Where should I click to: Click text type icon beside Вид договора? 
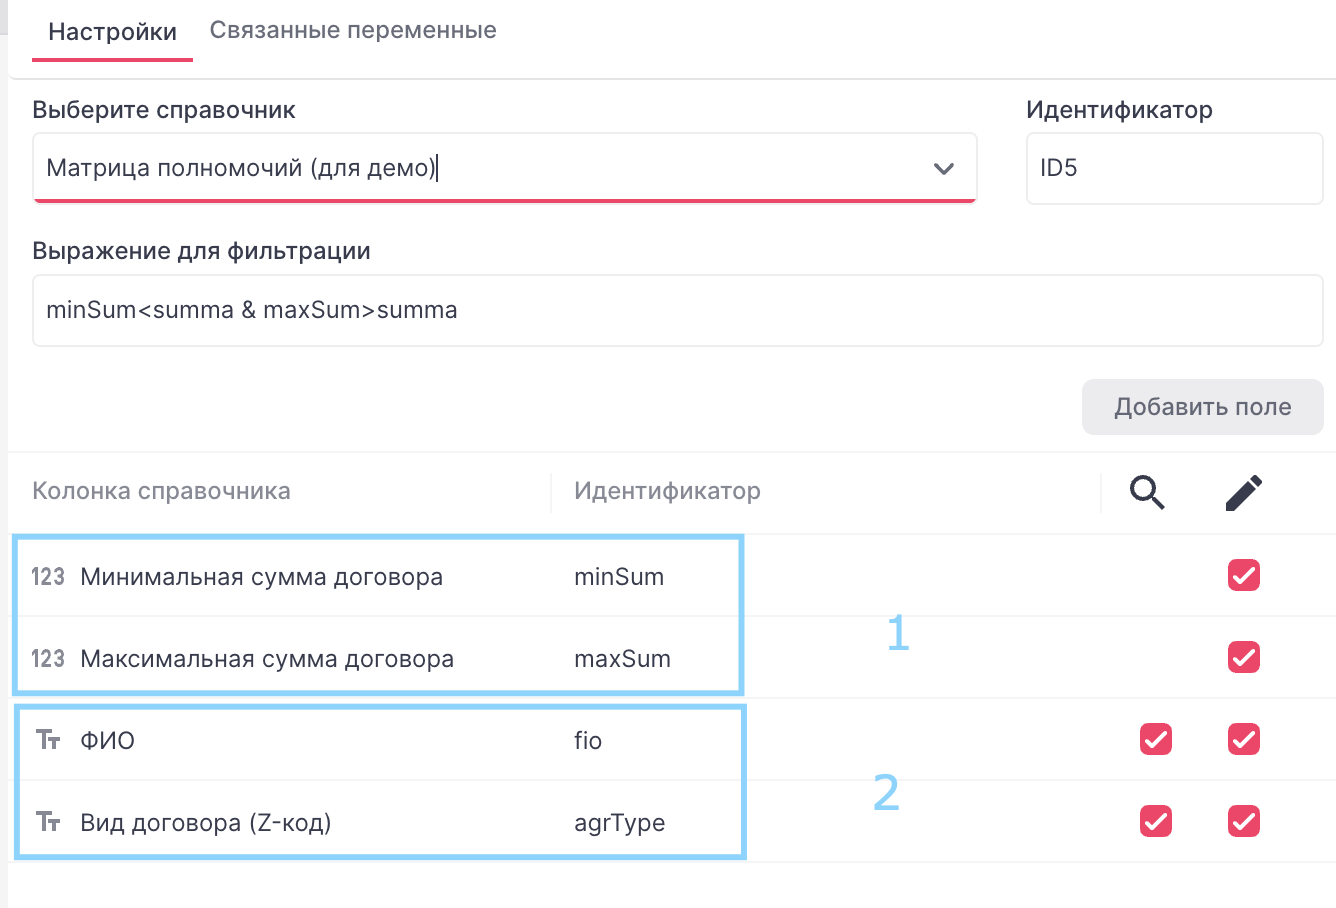(48, 823)
